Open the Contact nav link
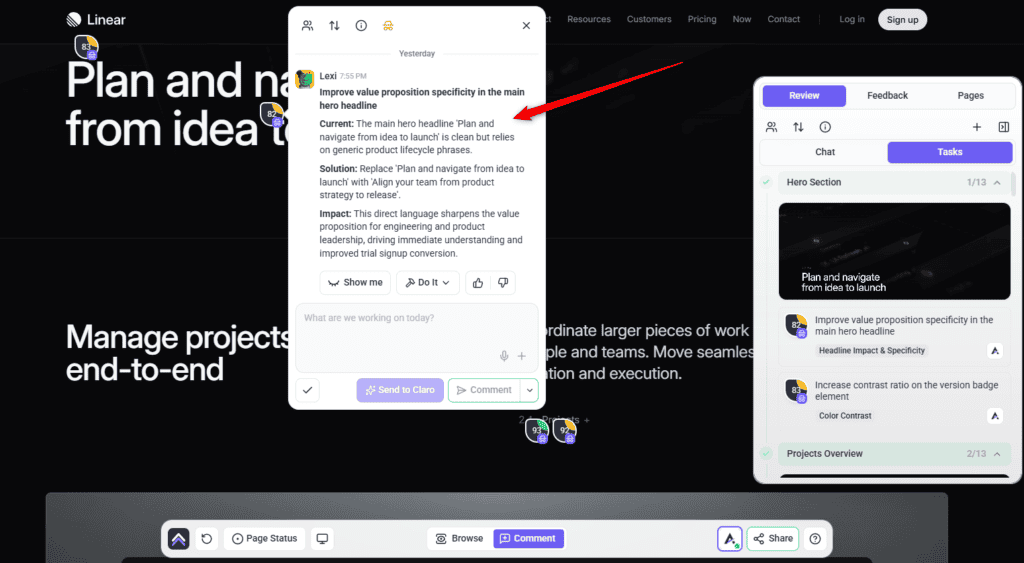1024x563 pixels. coord(784,20)
